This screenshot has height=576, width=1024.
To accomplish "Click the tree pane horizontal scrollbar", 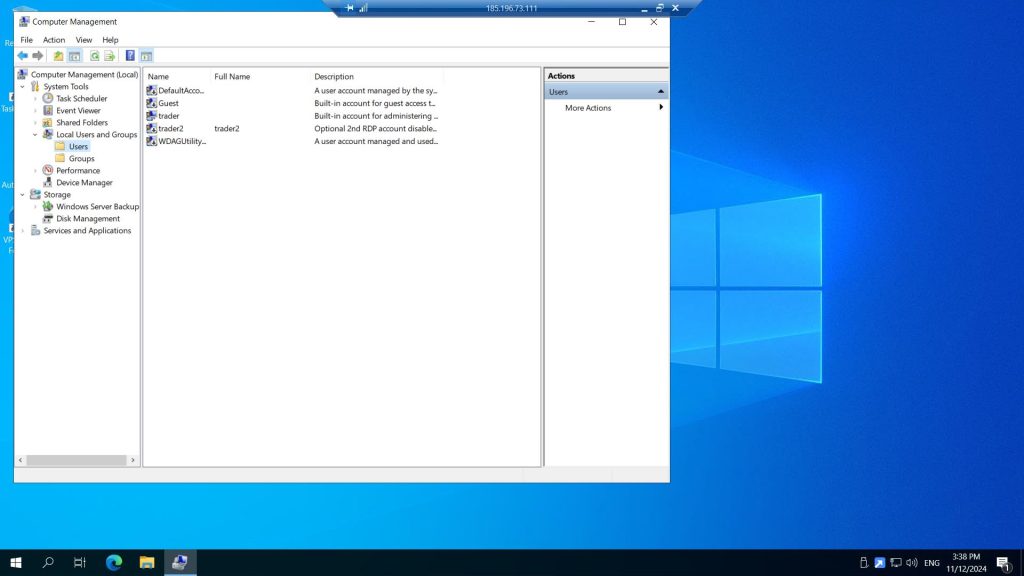I will pos(76,460).
